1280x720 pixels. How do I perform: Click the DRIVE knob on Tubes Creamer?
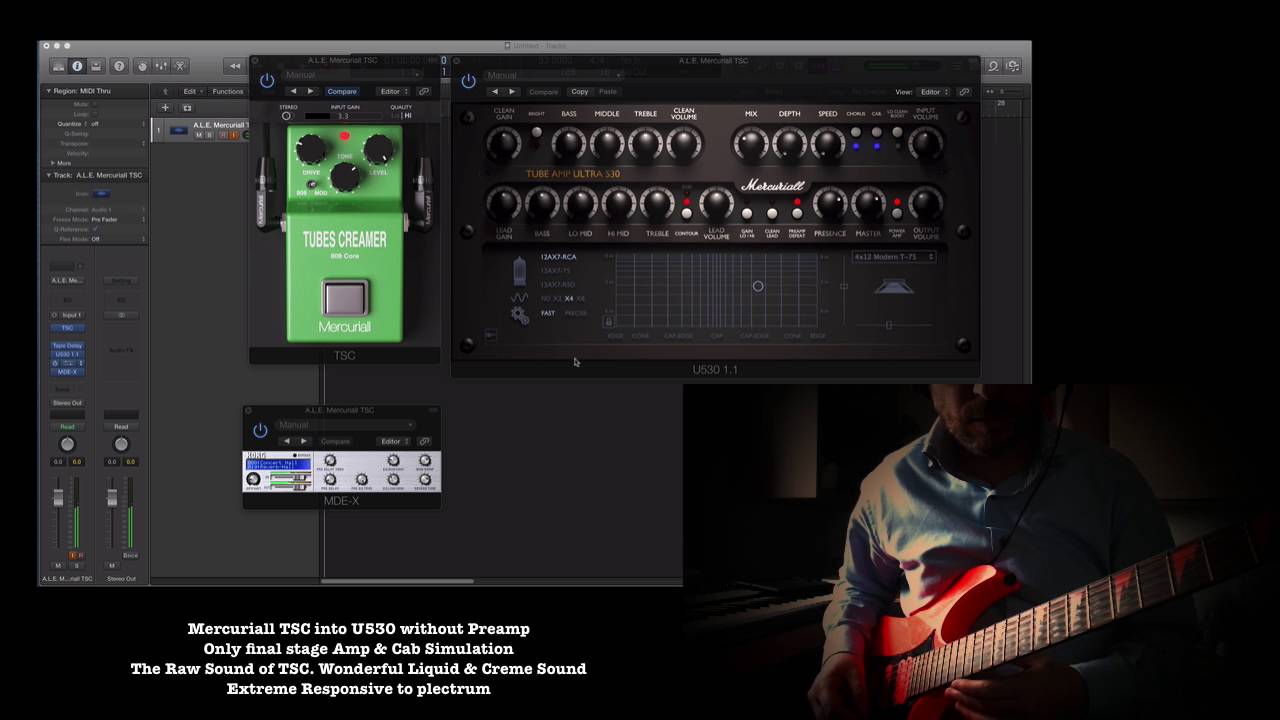[311, 150]
